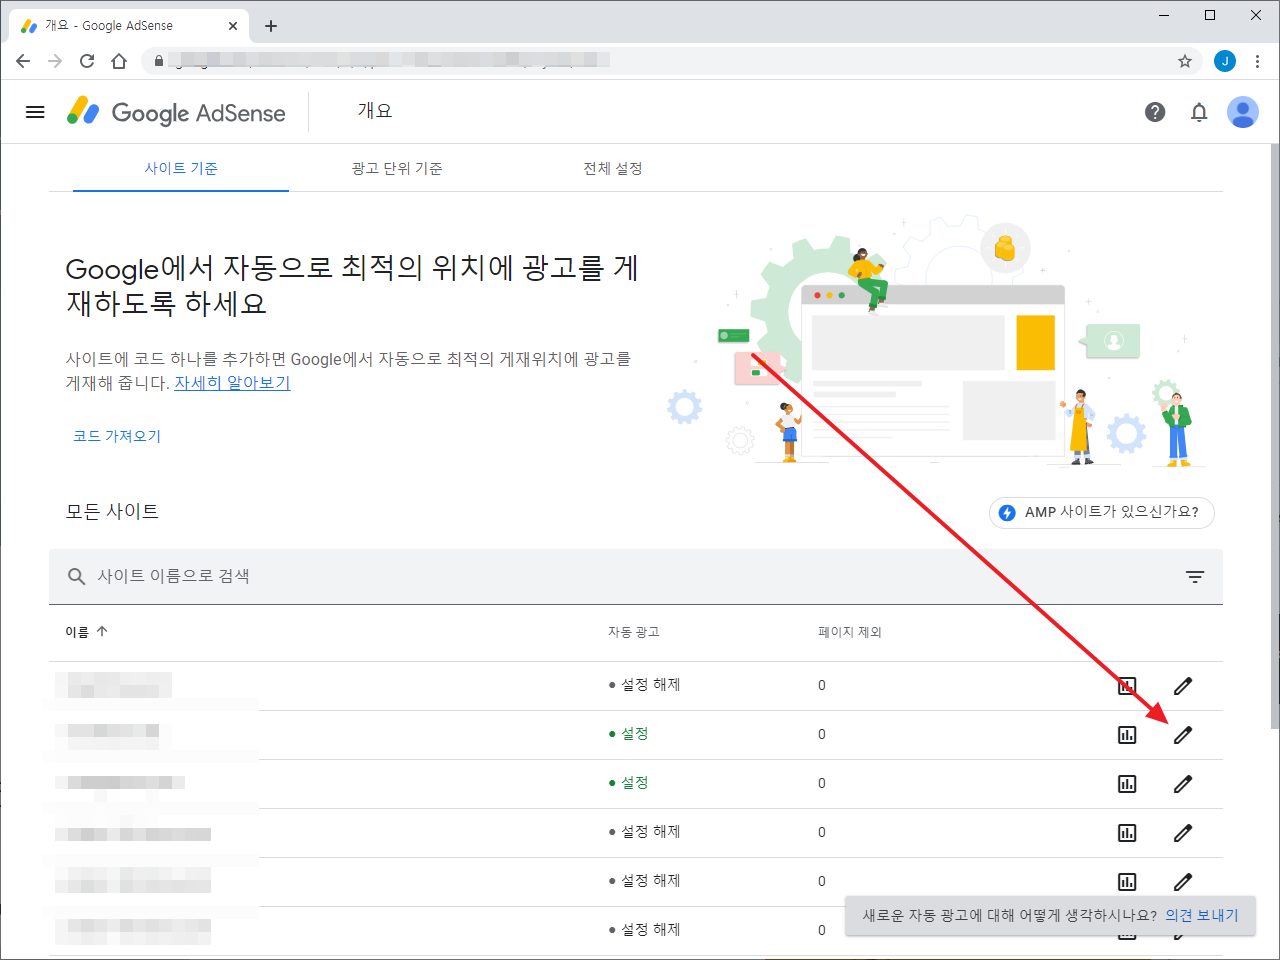
Task: Show AdSense notifications bell
Action: coord(1199,112)
